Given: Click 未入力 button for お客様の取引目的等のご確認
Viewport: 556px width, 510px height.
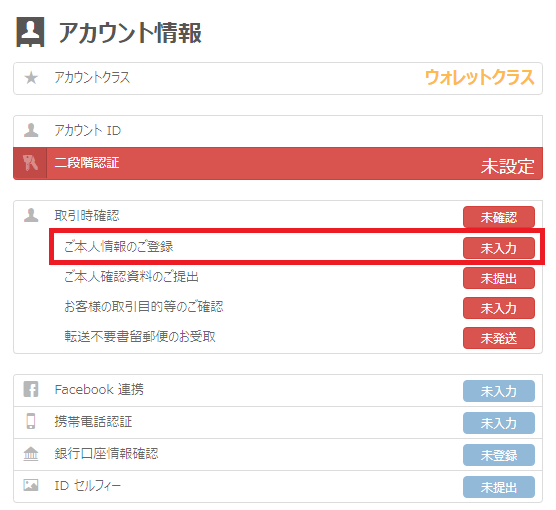Looking at the screenshot, I should [499, 308].
